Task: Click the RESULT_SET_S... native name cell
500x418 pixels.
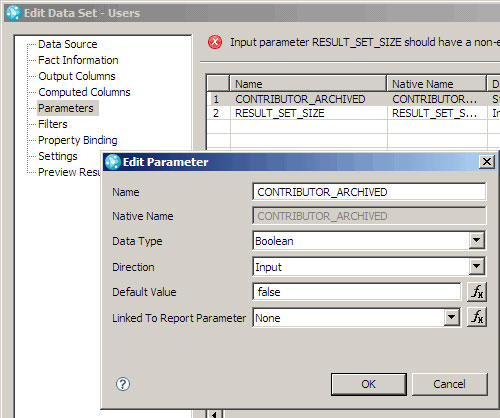Action: click(437, 113)
